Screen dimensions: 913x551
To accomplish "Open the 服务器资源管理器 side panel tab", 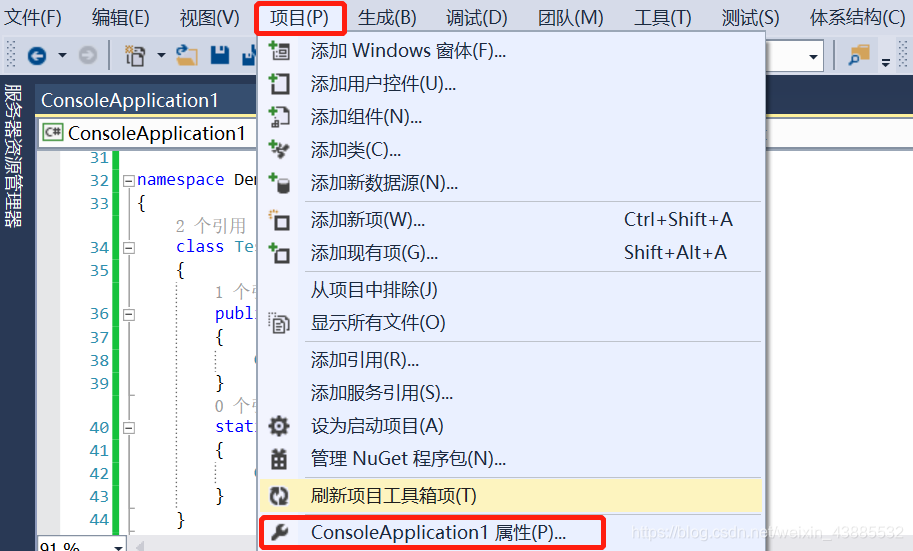I will (x=13, y=156).
